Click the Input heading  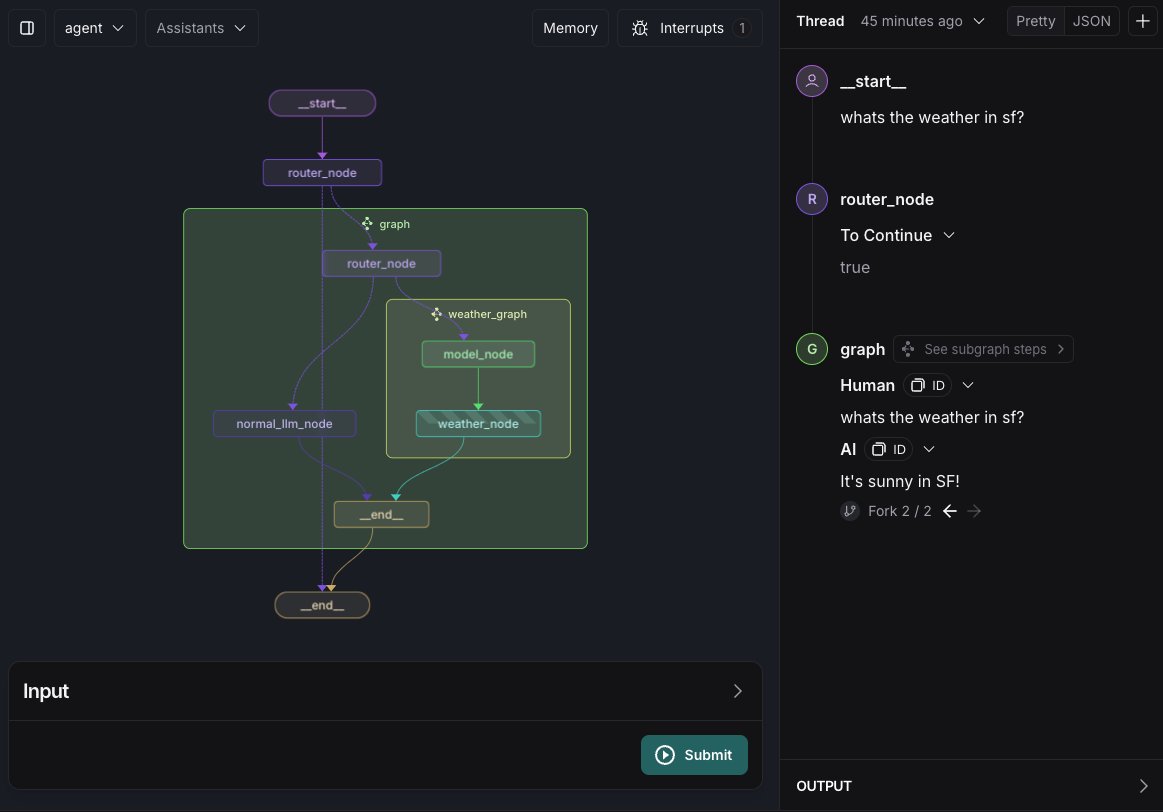point(46,691)
